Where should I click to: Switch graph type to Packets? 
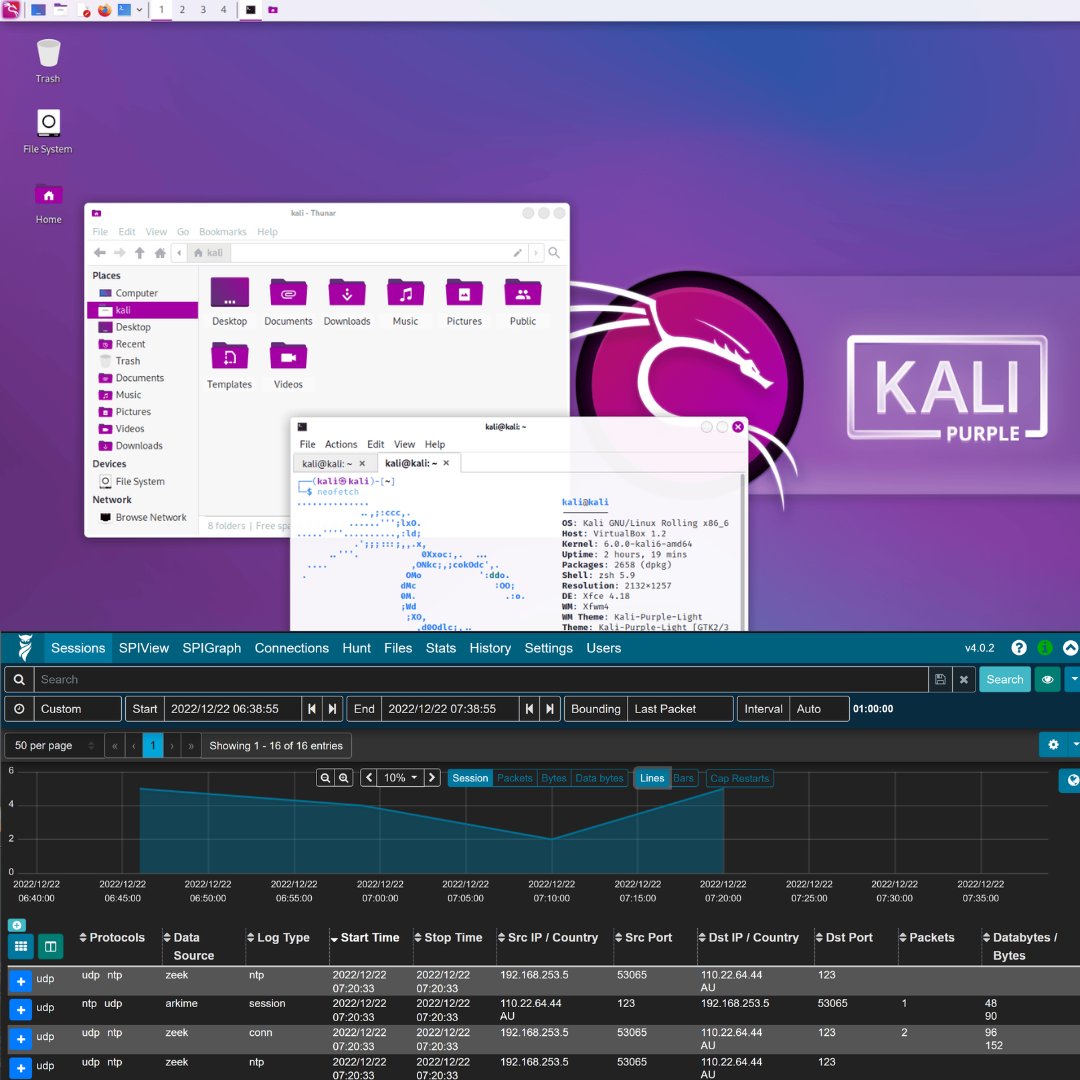click(515, 778)
